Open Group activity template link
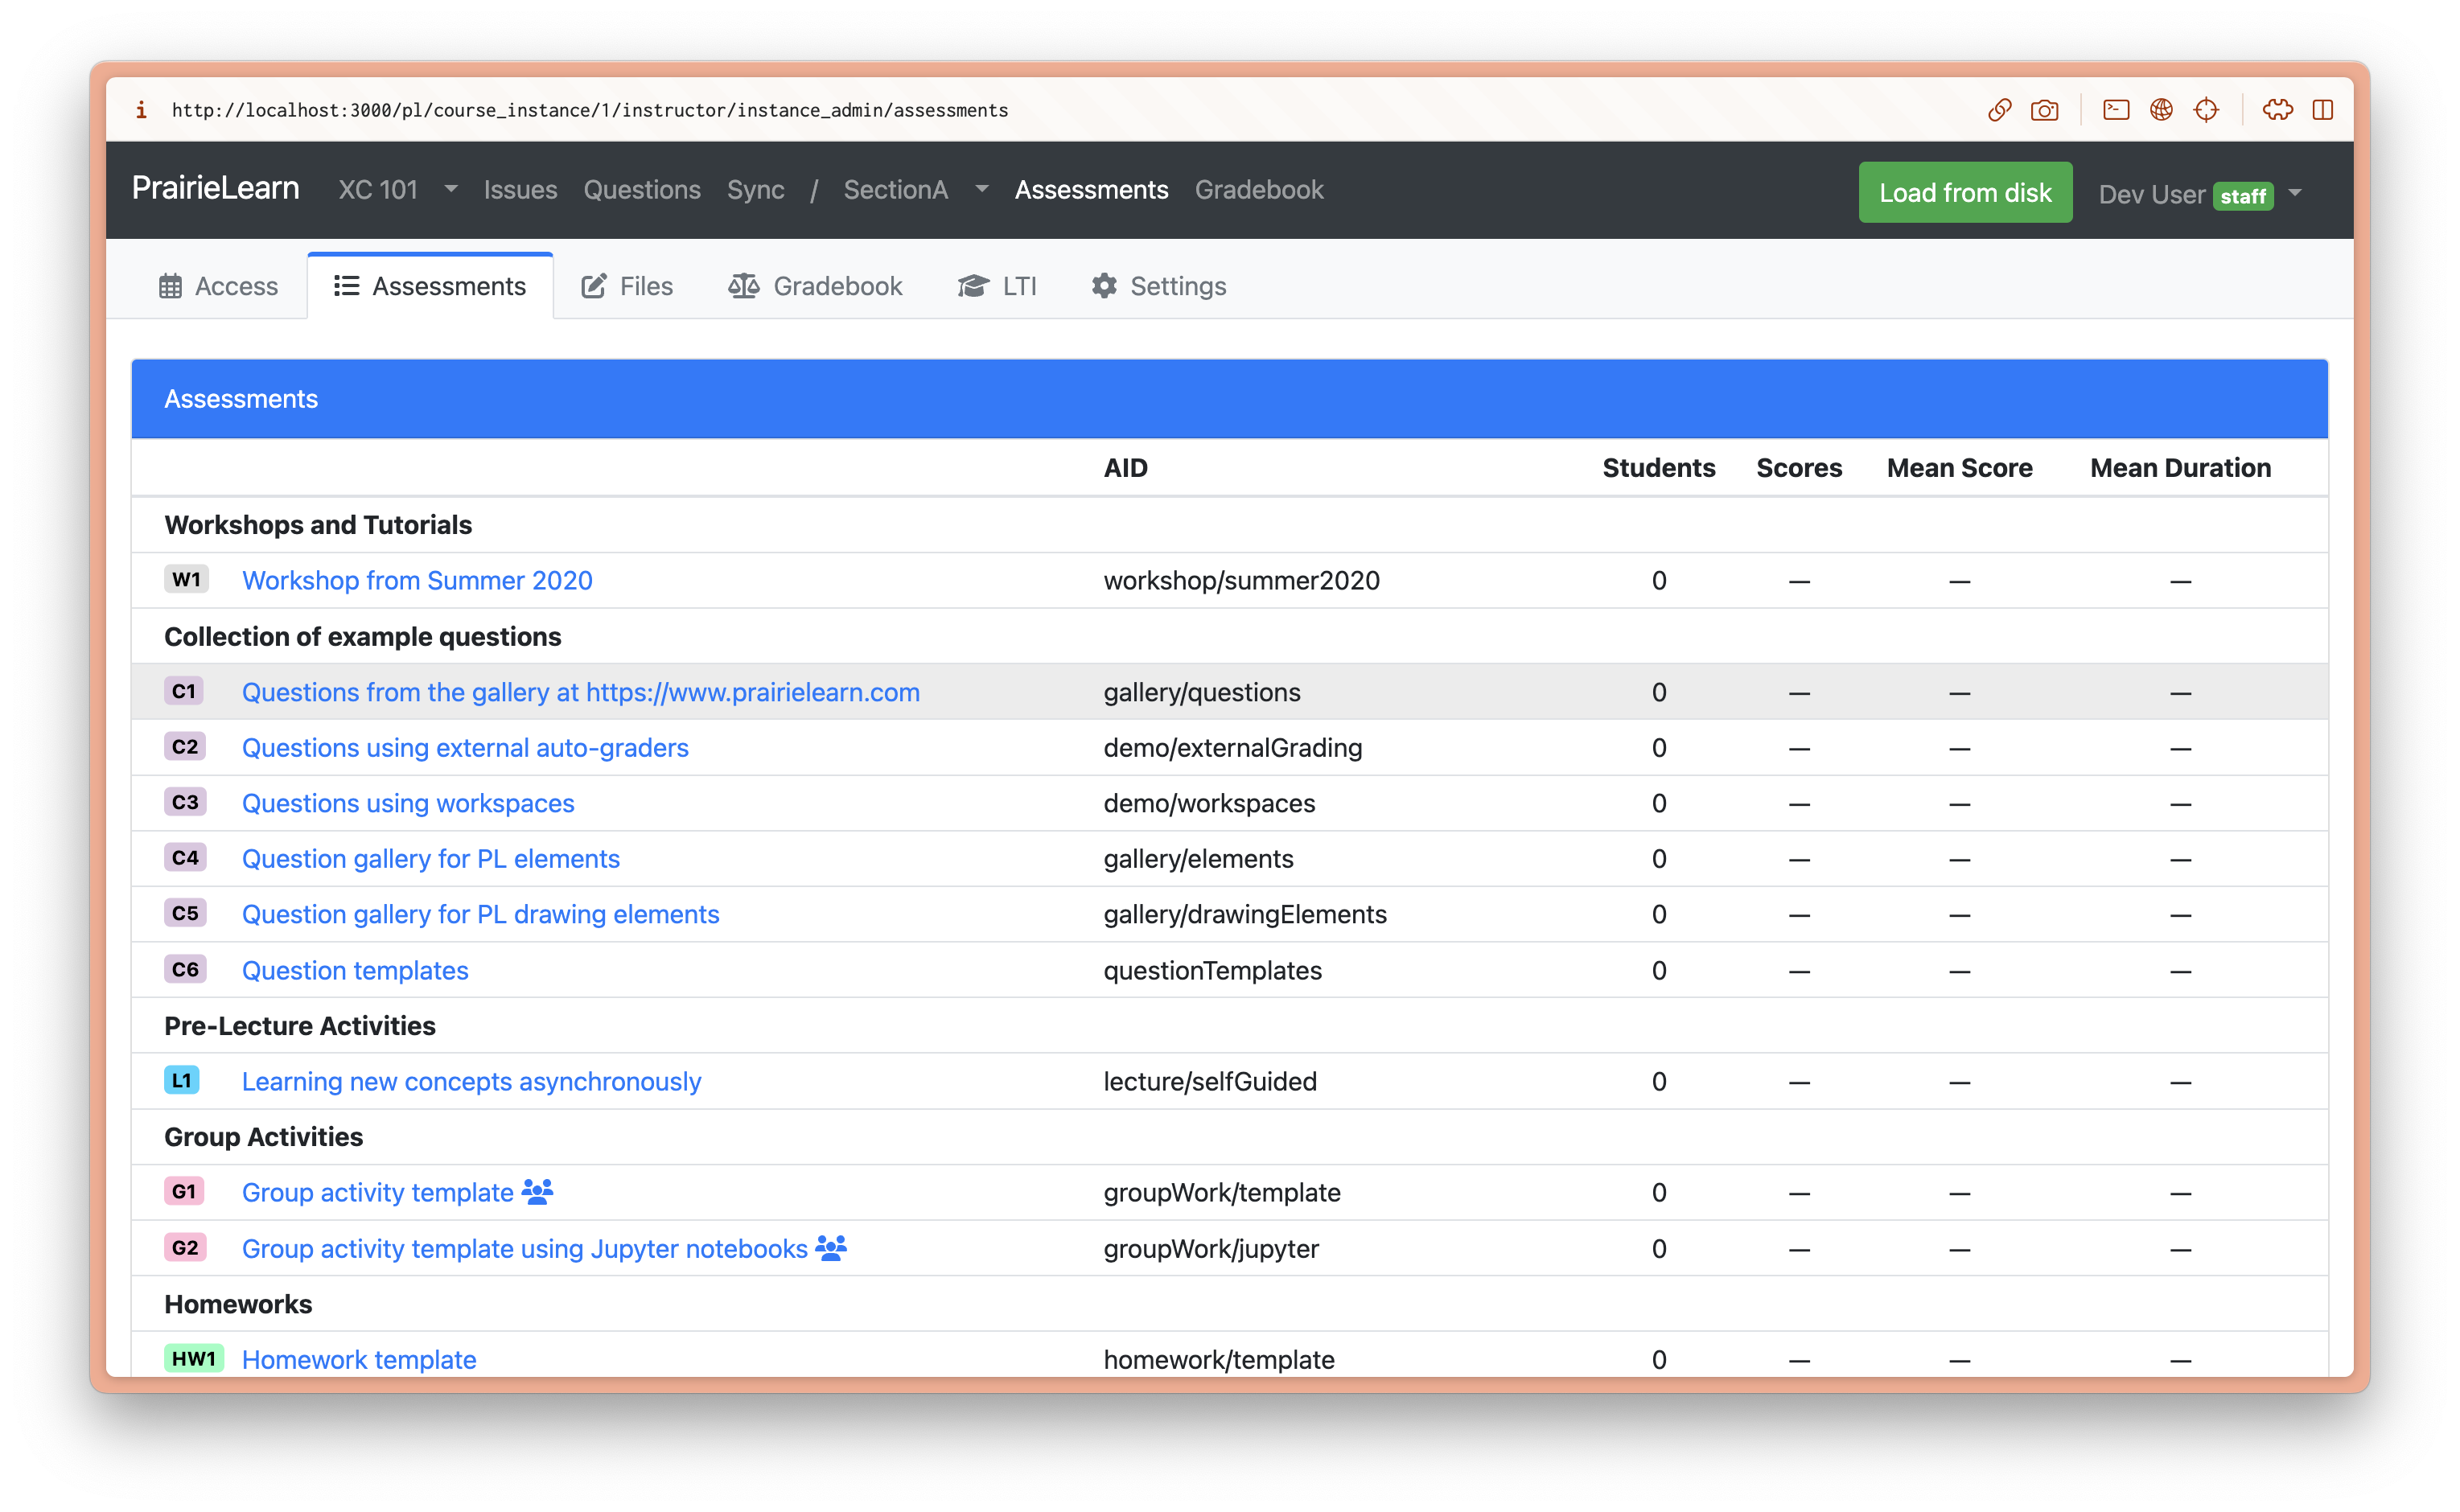Image resolution: width=2460 pixels, height=1512 pixels. tap(378, 1192)
